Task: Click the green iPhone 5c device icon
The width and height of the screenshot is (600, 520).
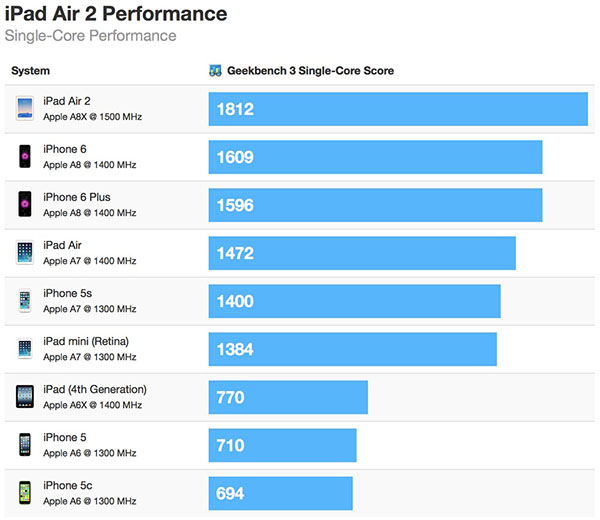Action: click(25, 493)
